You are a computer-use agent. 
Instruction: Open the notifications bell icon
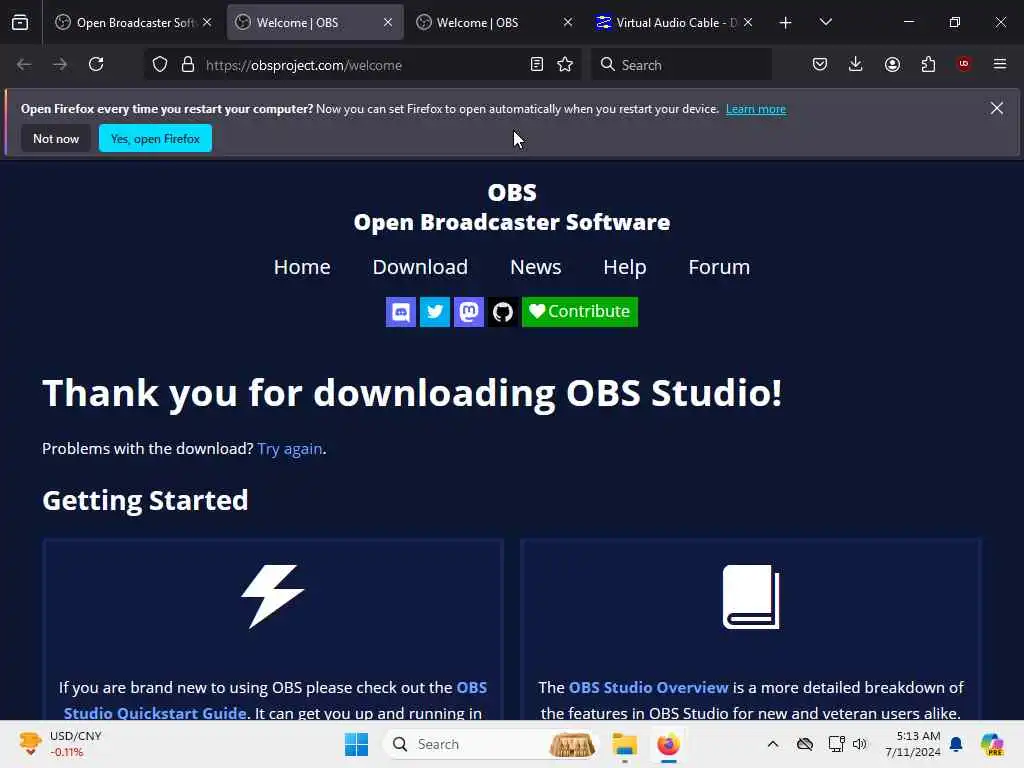(x=956, y=744)
